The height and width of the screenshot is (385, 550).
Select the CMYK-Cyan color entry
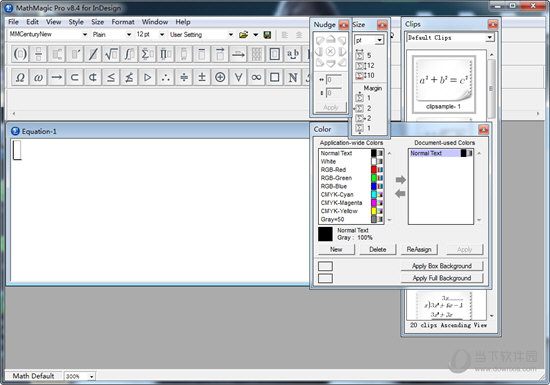point(351,195)
